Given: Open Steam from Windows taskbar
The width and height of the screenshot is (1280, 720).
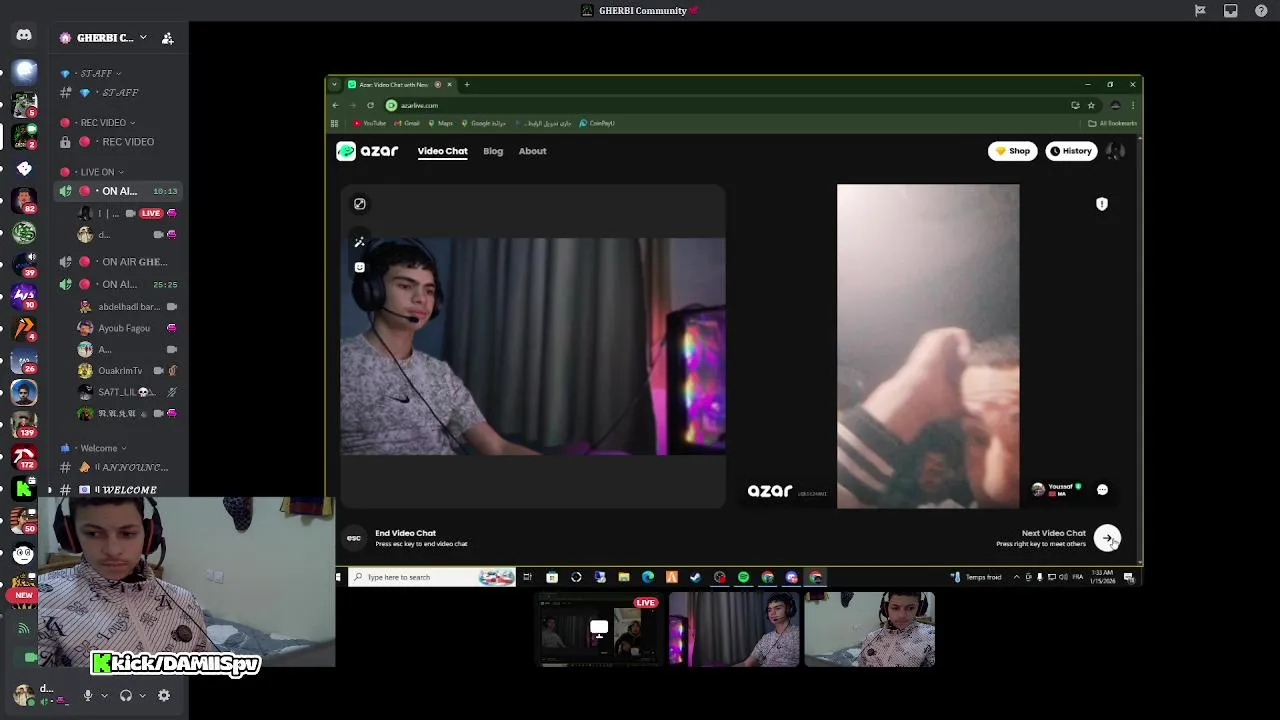Looking at the screenshot, I should point(695,577).
